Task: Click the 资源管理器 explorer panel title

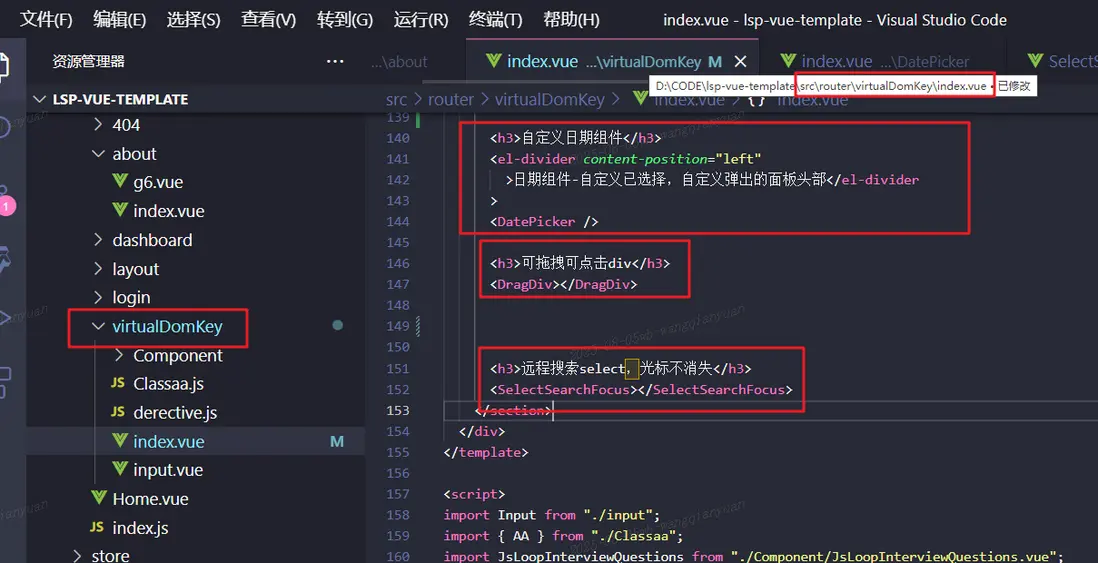Action: (88, 62)
